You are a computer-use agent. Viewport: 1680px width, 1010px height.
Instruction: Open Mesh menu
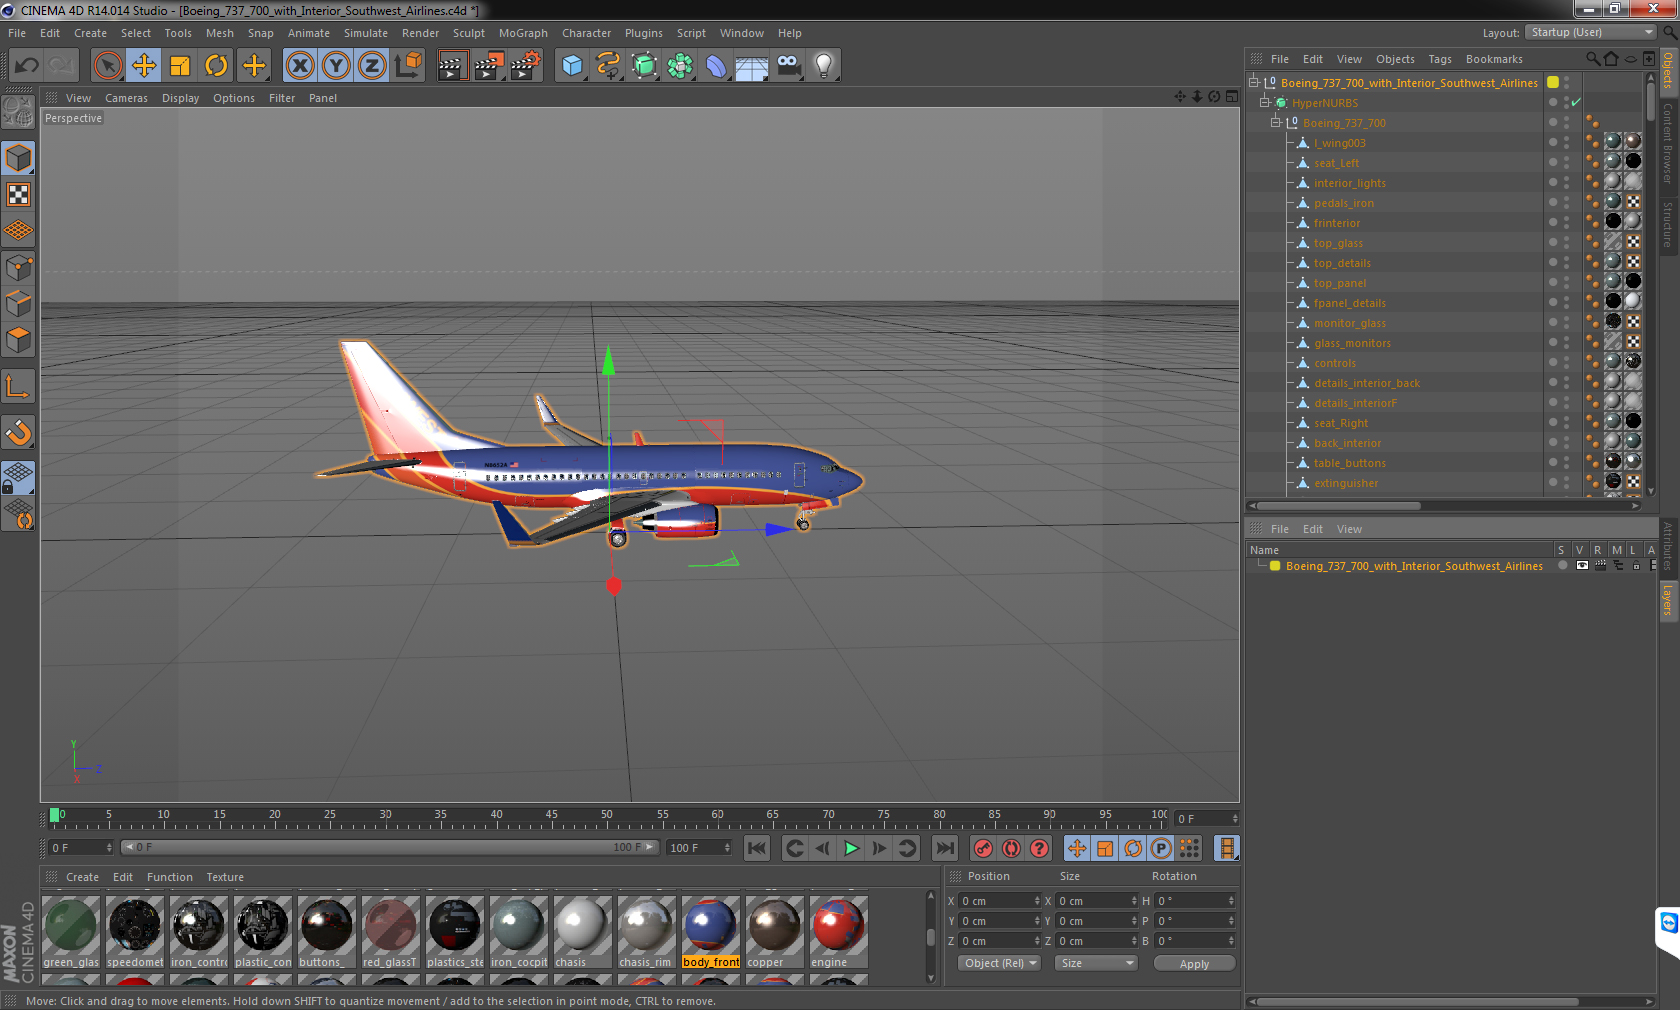219,33
